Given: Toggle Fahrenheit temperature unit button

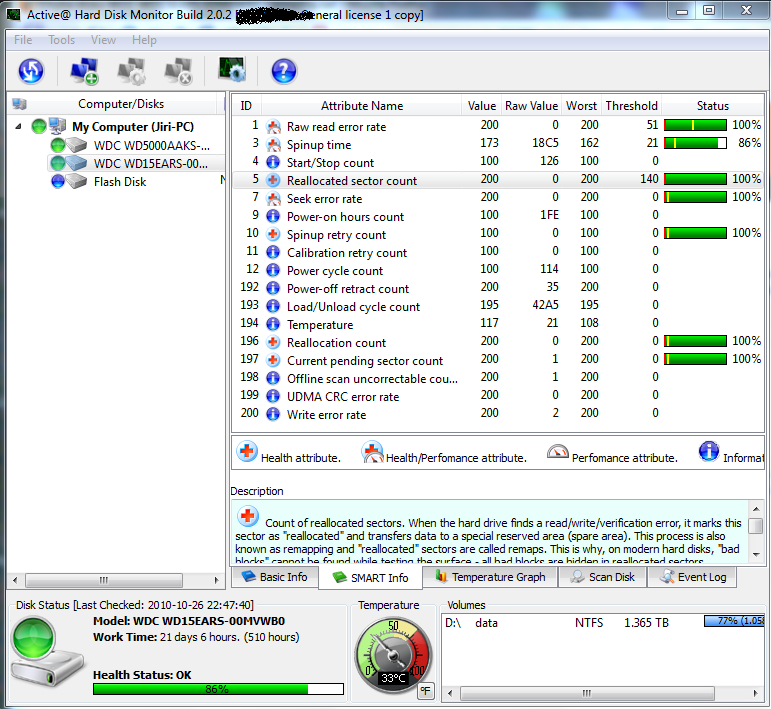Looking at the screenshot, I should pyautogui.click(x=426, y=691).
